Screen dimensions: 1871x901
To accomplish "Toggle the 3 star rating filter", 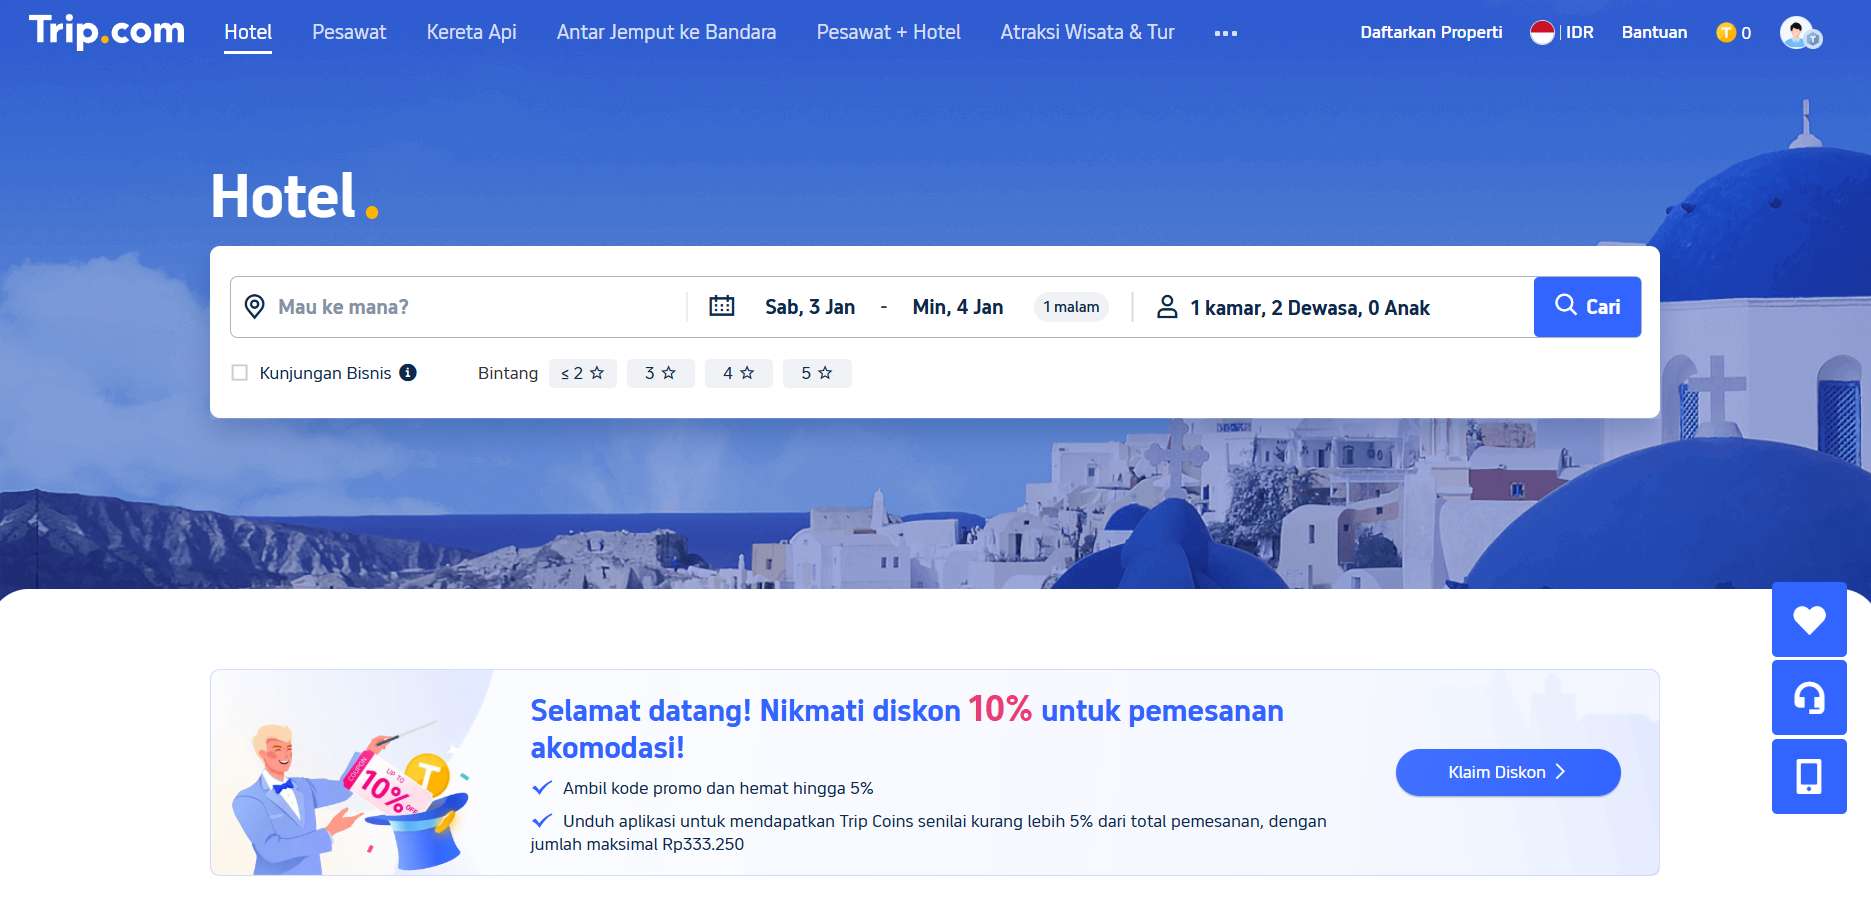I will [660, 373].
